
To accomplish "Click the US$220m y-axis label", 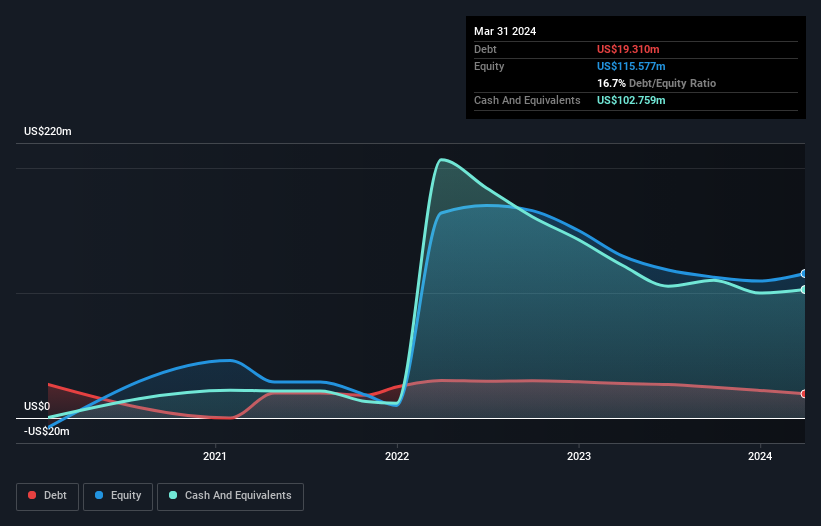I will [48, 131].
